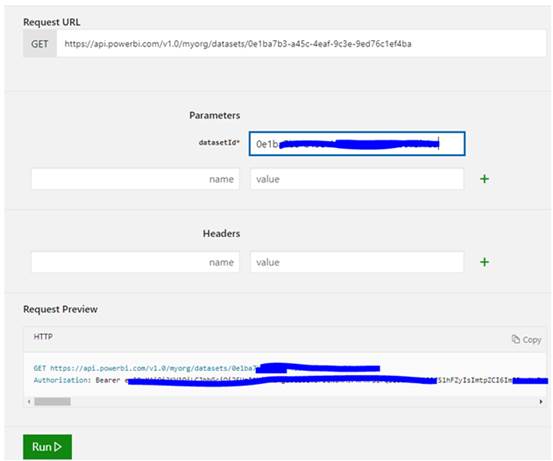
Task: Click the header name input field
Action: (x=135, y=262)
